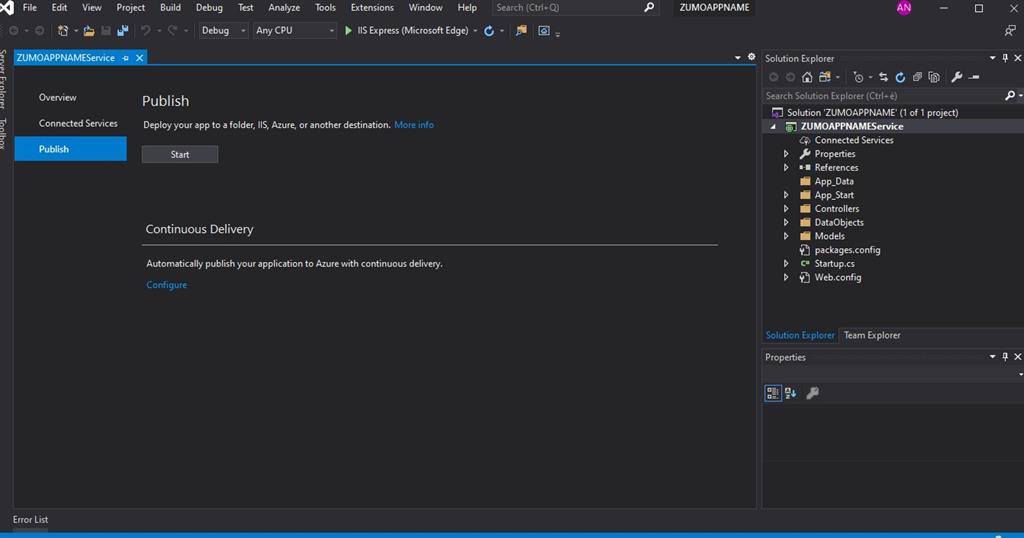Click the Solution Explorer Home icon
Viewport: 1024px width, 538px height.
(807, 77)
